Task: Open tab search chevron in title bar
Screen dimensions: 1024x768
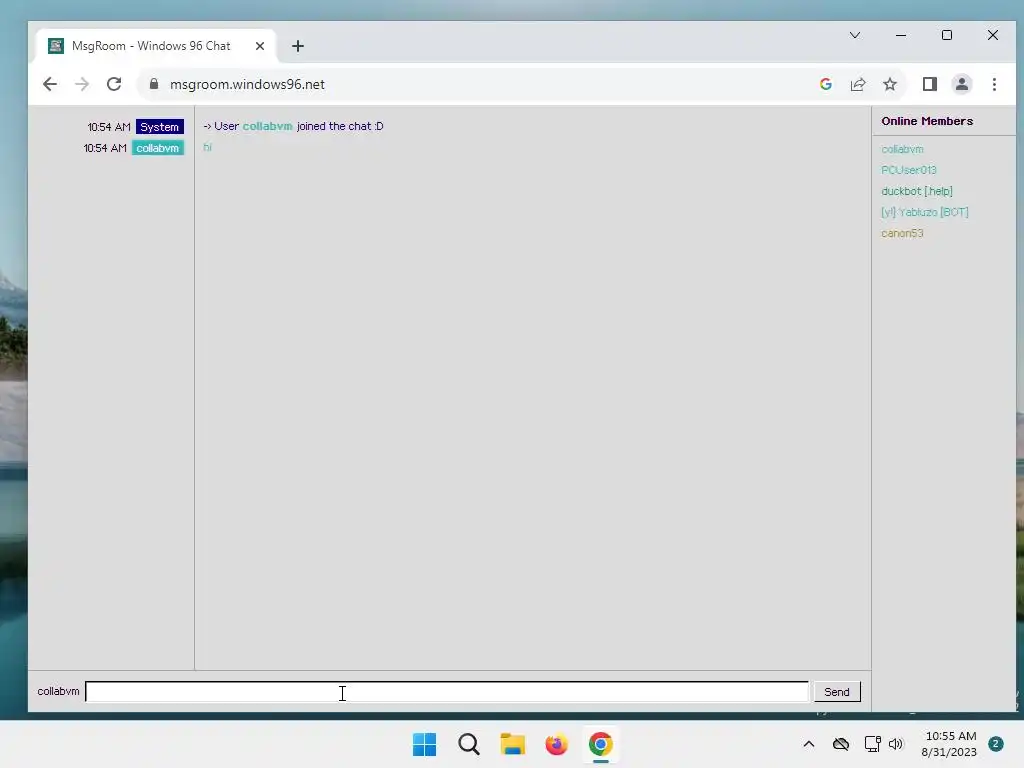Action: (x=854, y=35)
